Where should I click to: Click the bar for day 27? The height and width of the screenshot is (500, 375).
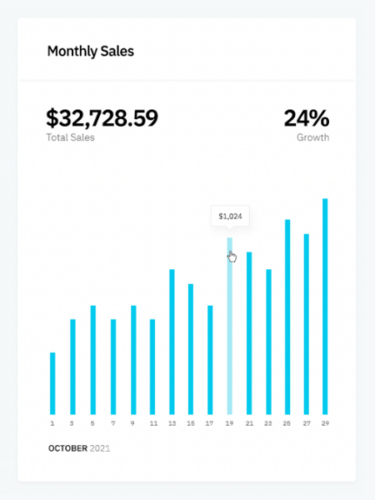point(306,324)
